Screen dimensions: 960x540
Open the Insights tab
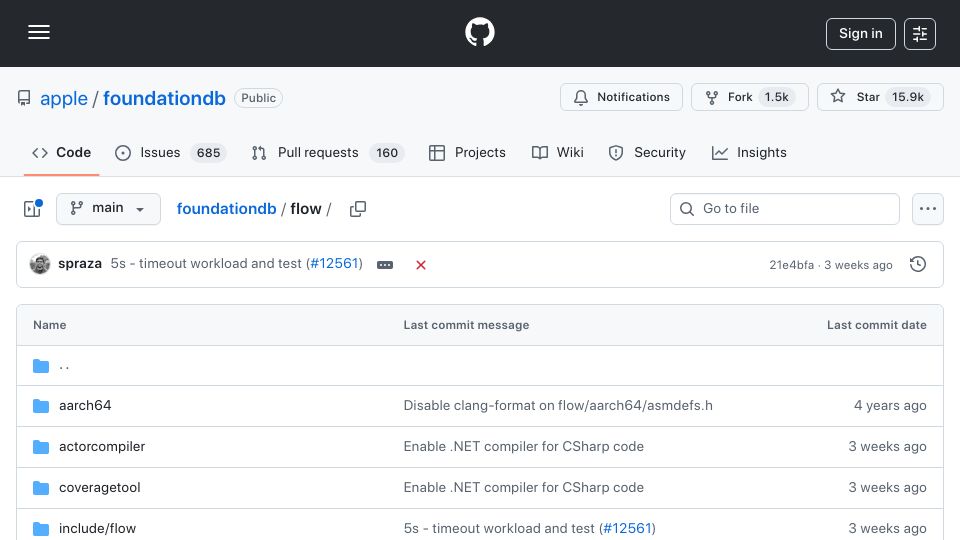pos(749,152)
